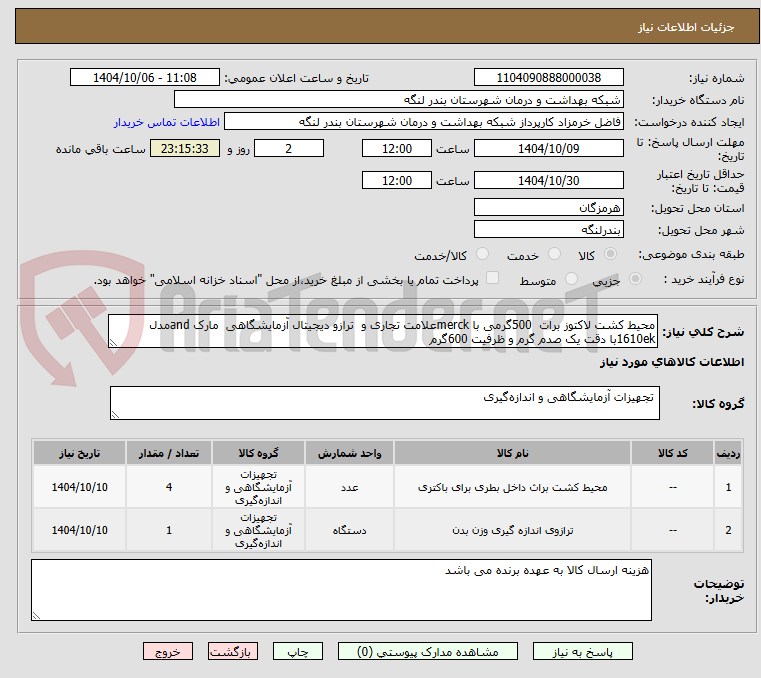Click the چاپ print button
761x678 pixels.
tap(298, 652)
